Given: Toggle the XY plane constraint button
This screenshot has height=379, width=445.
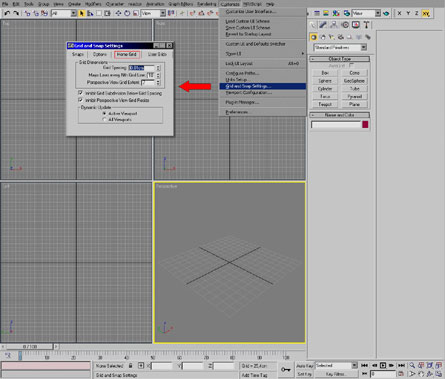Looking at the screenshot, I should (x=426, y=13).
